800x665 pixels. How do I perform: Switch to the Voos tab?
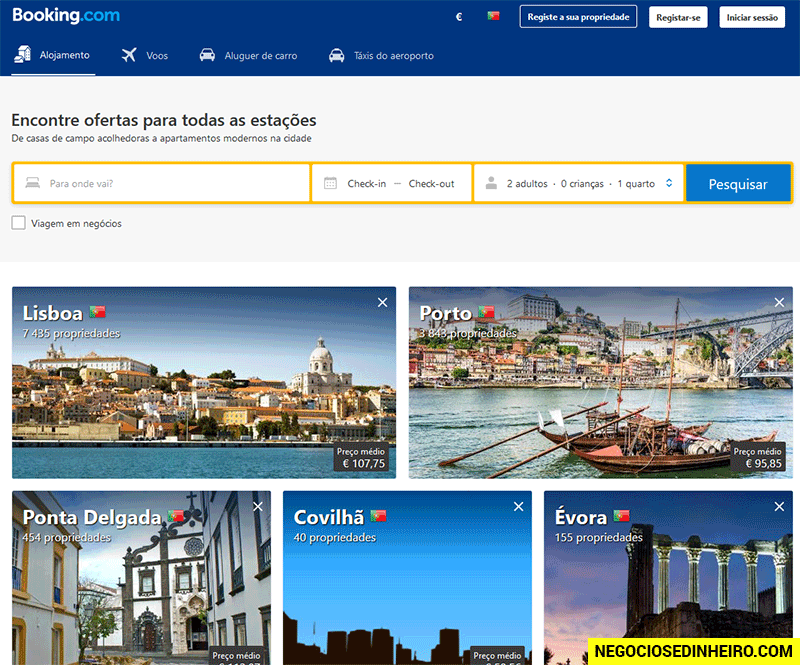click(x=144, y=55)
